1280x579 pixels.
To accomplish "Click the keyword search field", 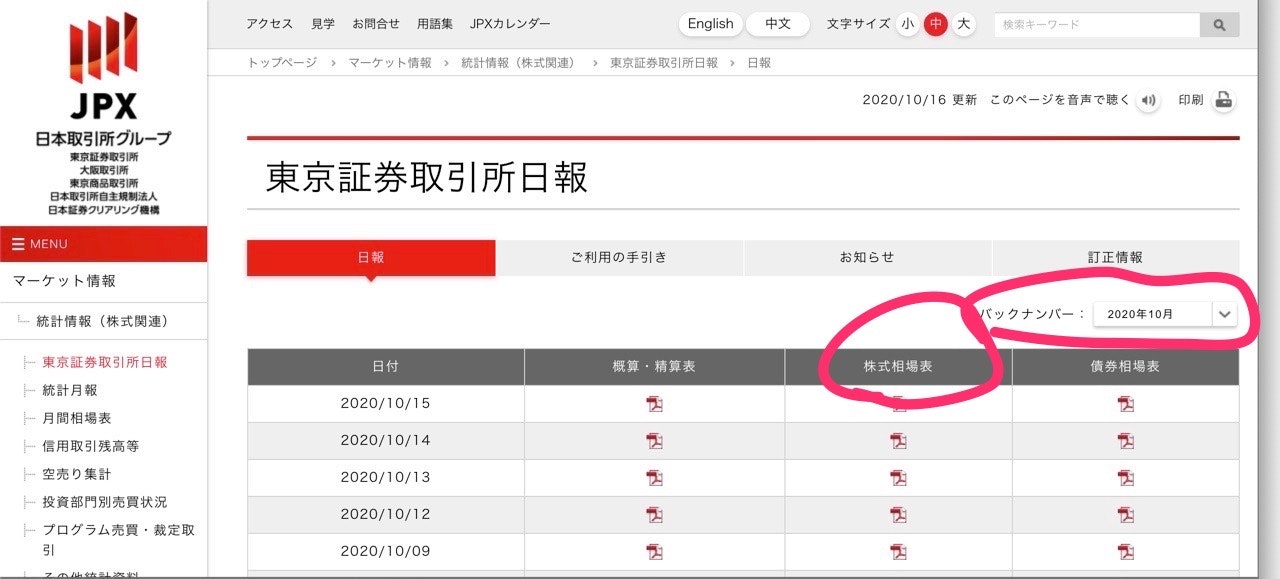I will pyautogui.click(x=1097, y=25).
